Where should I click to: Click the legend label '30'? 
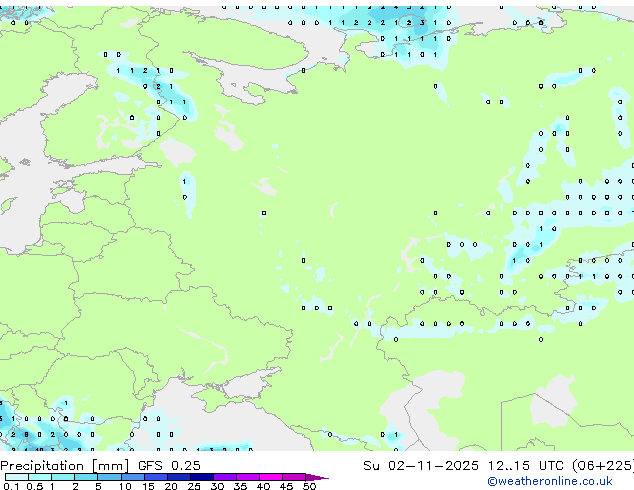tap(217, 486)
